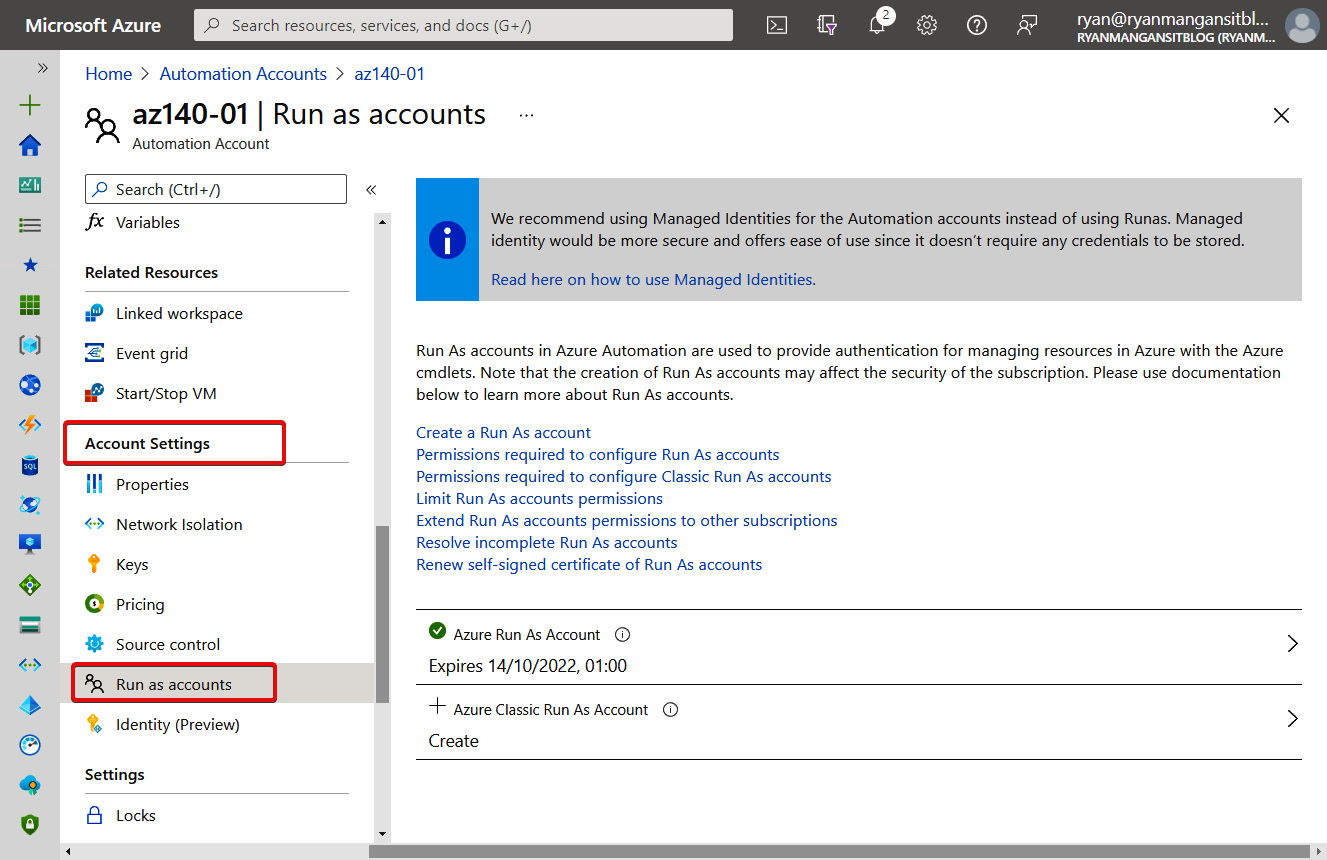Image resolution: width=1327 pixels, height=860 pixels.
Task: Open Limit Run As accounts permissions link
Action: 539,499
